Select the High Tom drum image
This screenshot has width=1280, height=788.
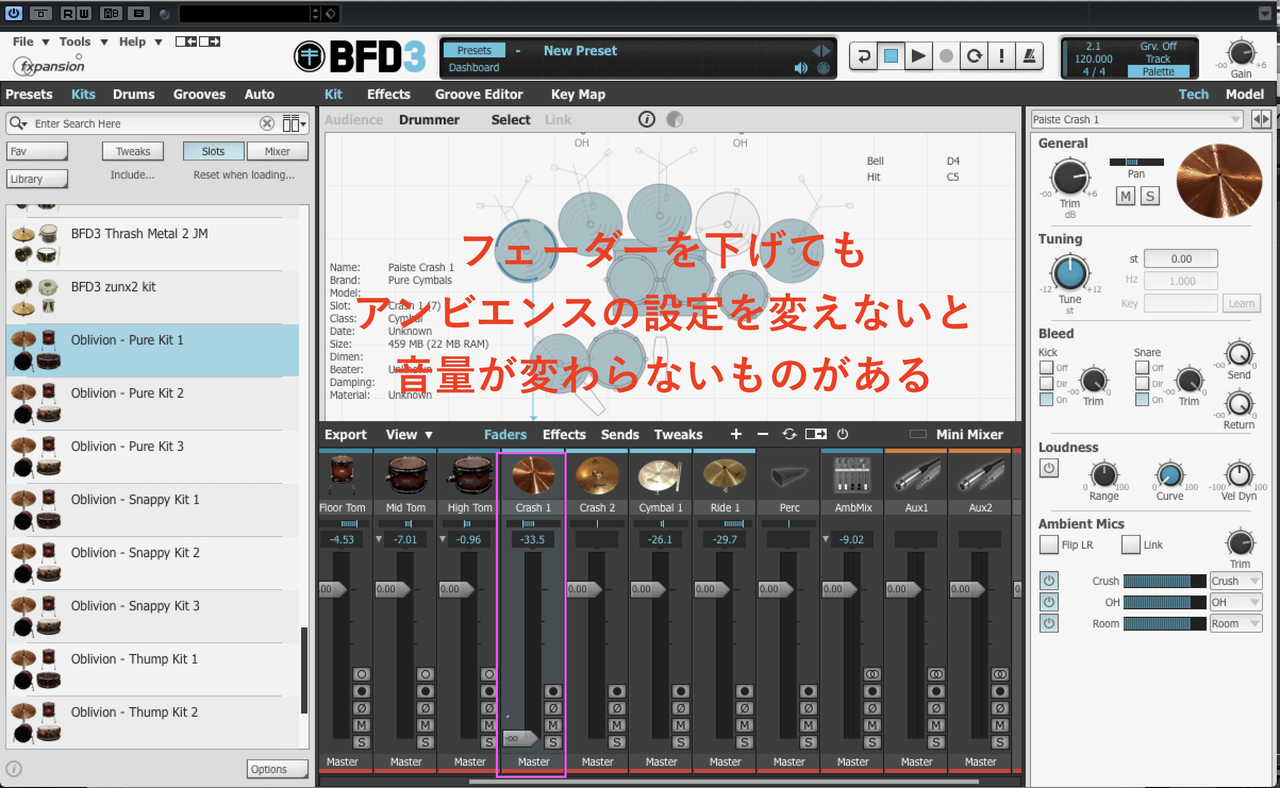click(x=470, y=474)
